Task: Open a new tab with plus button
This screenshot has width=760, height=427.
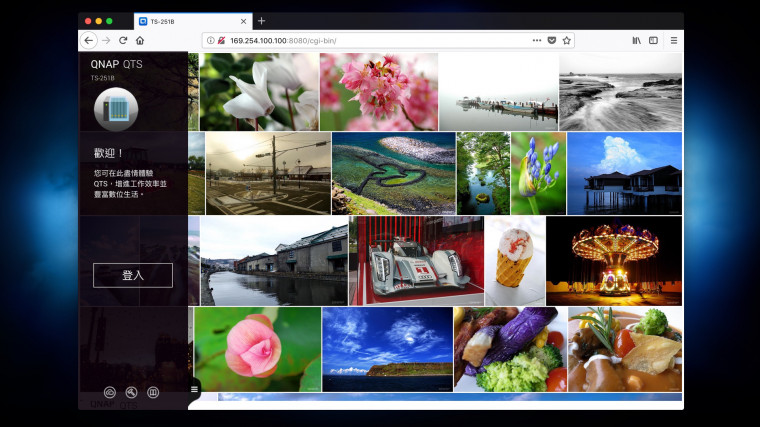Action: pos(262,20)
